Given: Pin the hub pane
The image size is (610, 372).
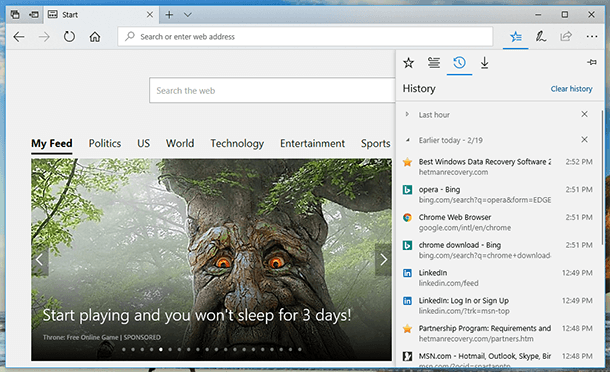Looking at the screenshot, I should (x=592, y=62).
